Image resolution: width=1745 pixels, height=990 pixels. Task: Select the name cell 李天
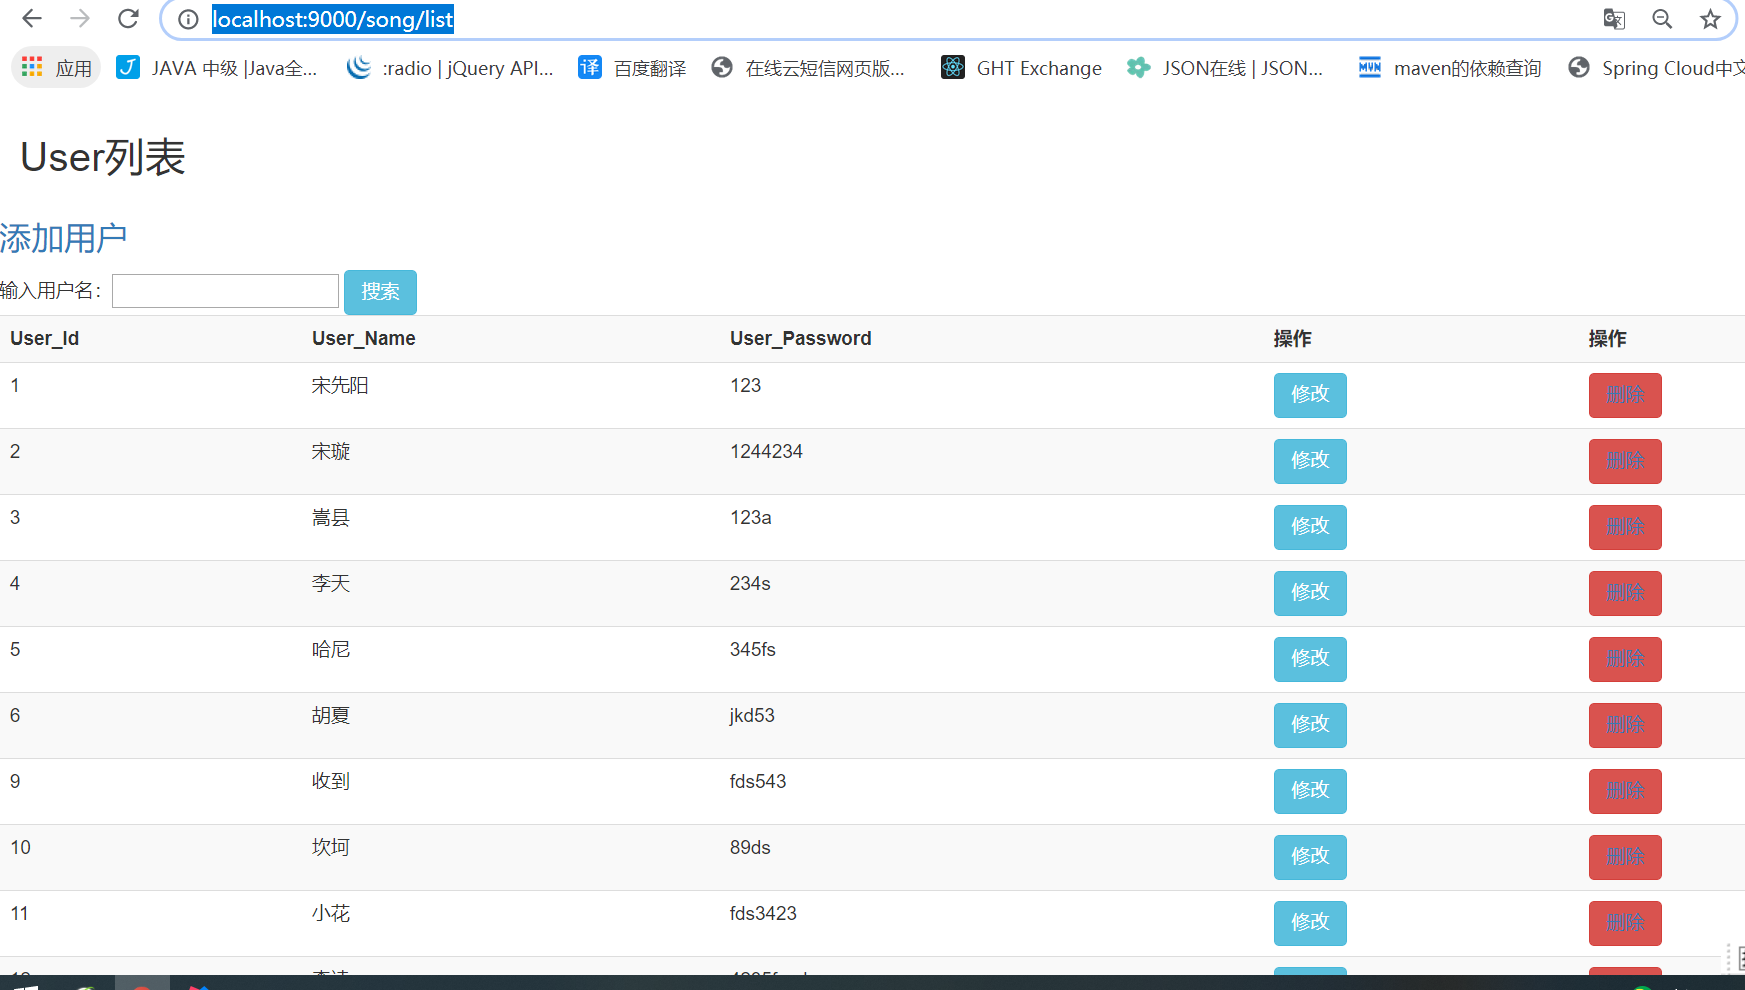[x=331, y=583]
